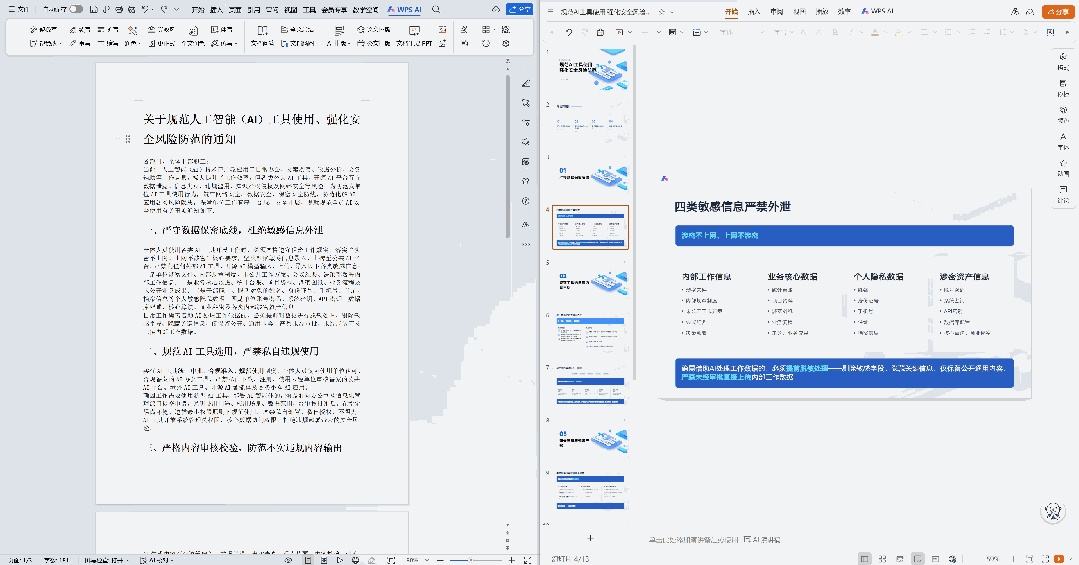Select slide 3 thumbnail with 01 section

(590, 175)
